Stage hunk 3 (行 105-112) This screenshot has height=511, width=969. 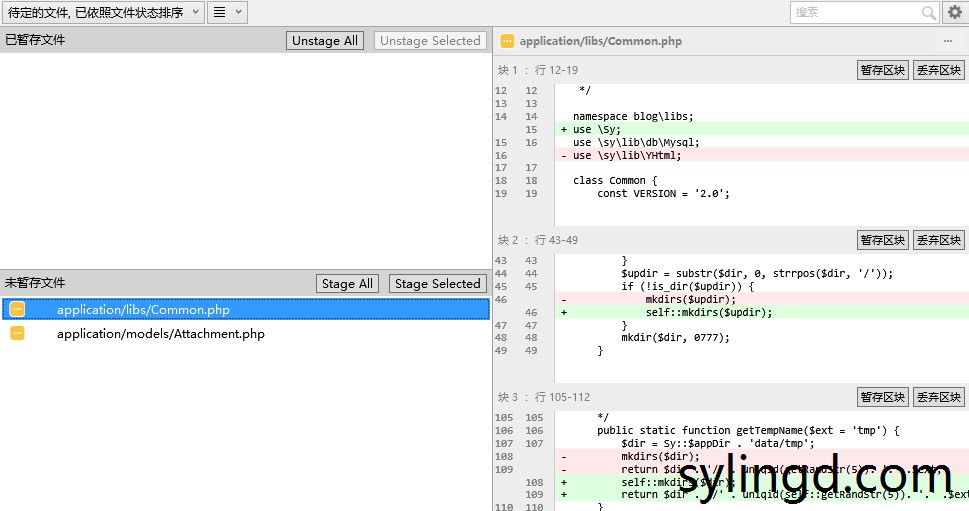pyautogui.click(x=882, y=397)
